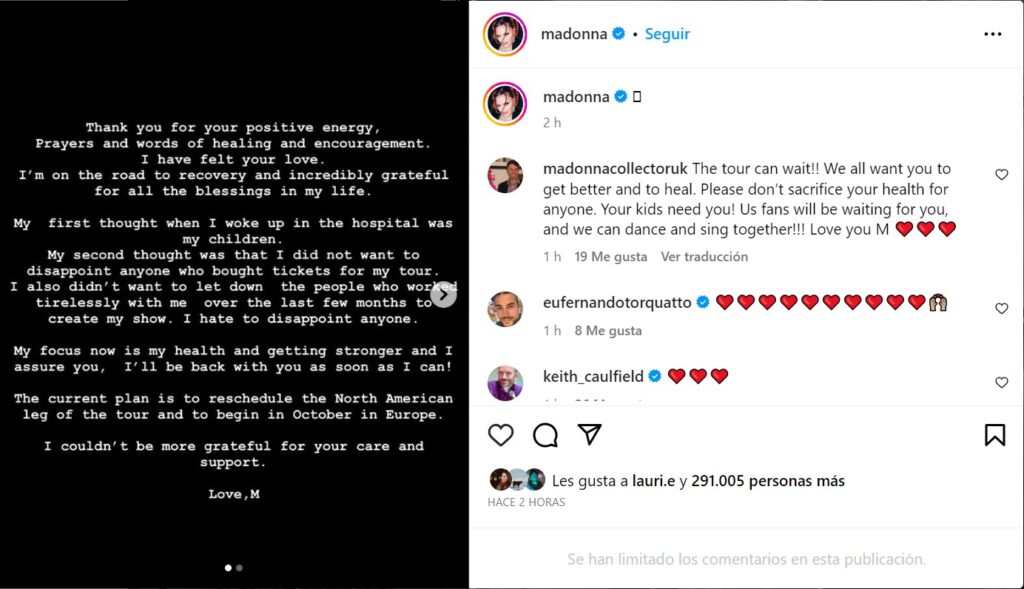Open eufernandotorquatto username link
This screenshot has height=589, width=1024.
(x=617, y=302)
